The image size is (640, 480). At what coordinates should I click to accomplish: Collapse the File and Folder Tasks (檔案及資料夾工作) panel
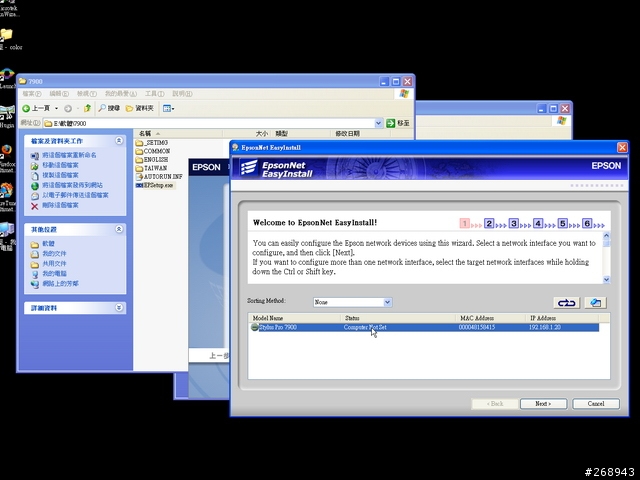click(119, 141)
